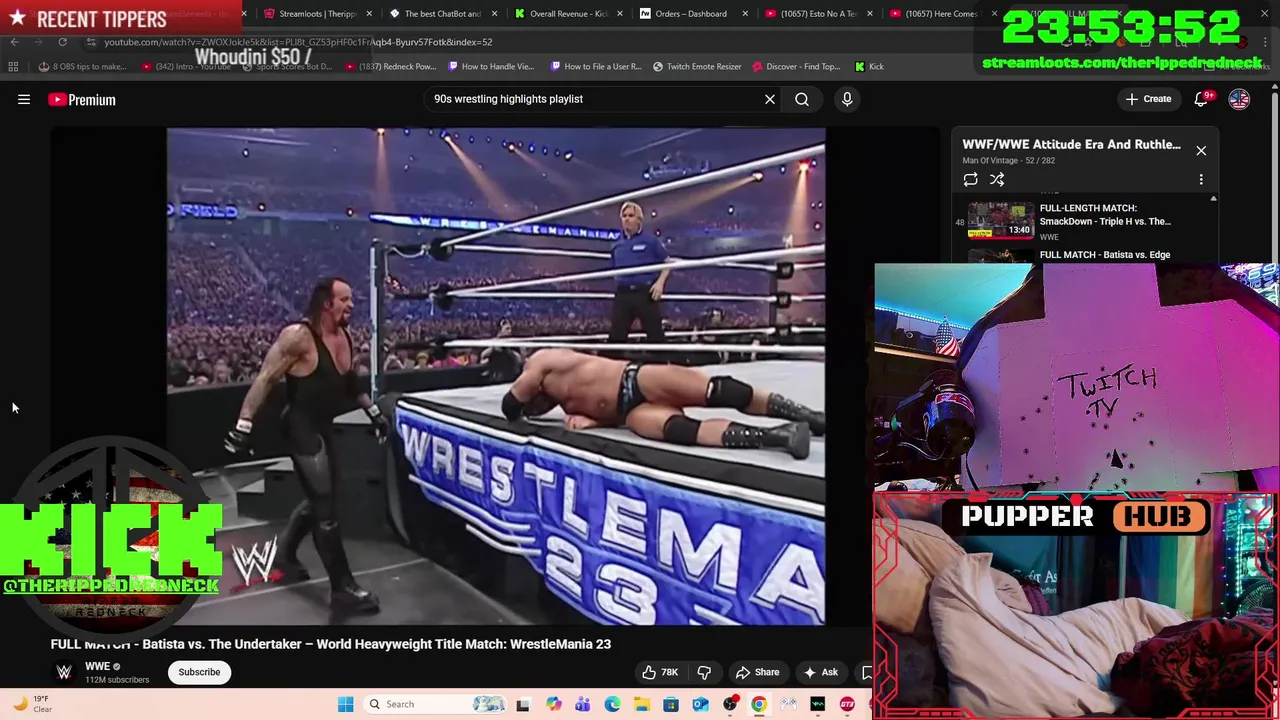Switch to the Streamloots browser tab
The height and width of the screenshot is (720, 1280).
pos(317,14)
